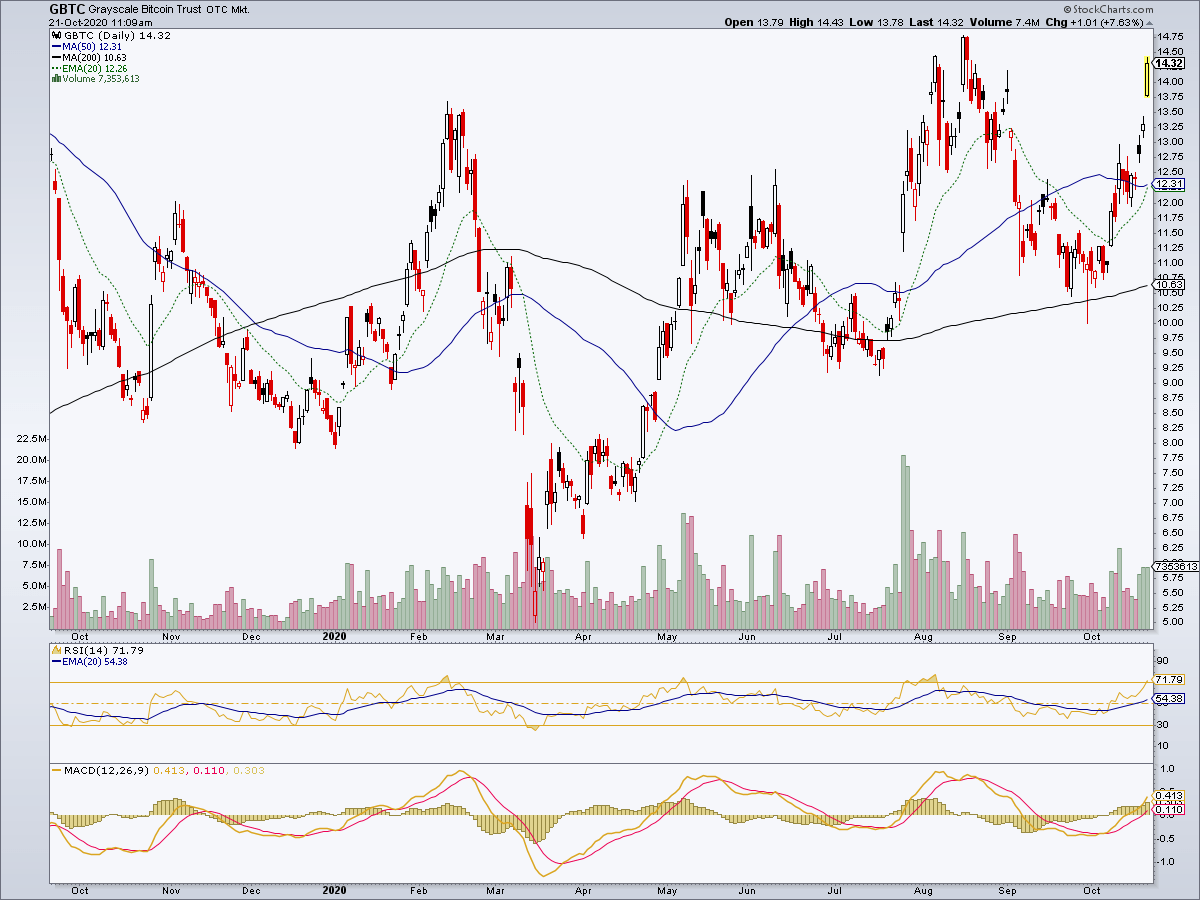Select the 21-Oct-2020 11:09am timestamp
Viewport: 1200px width, 900px height.
point(101,22)
